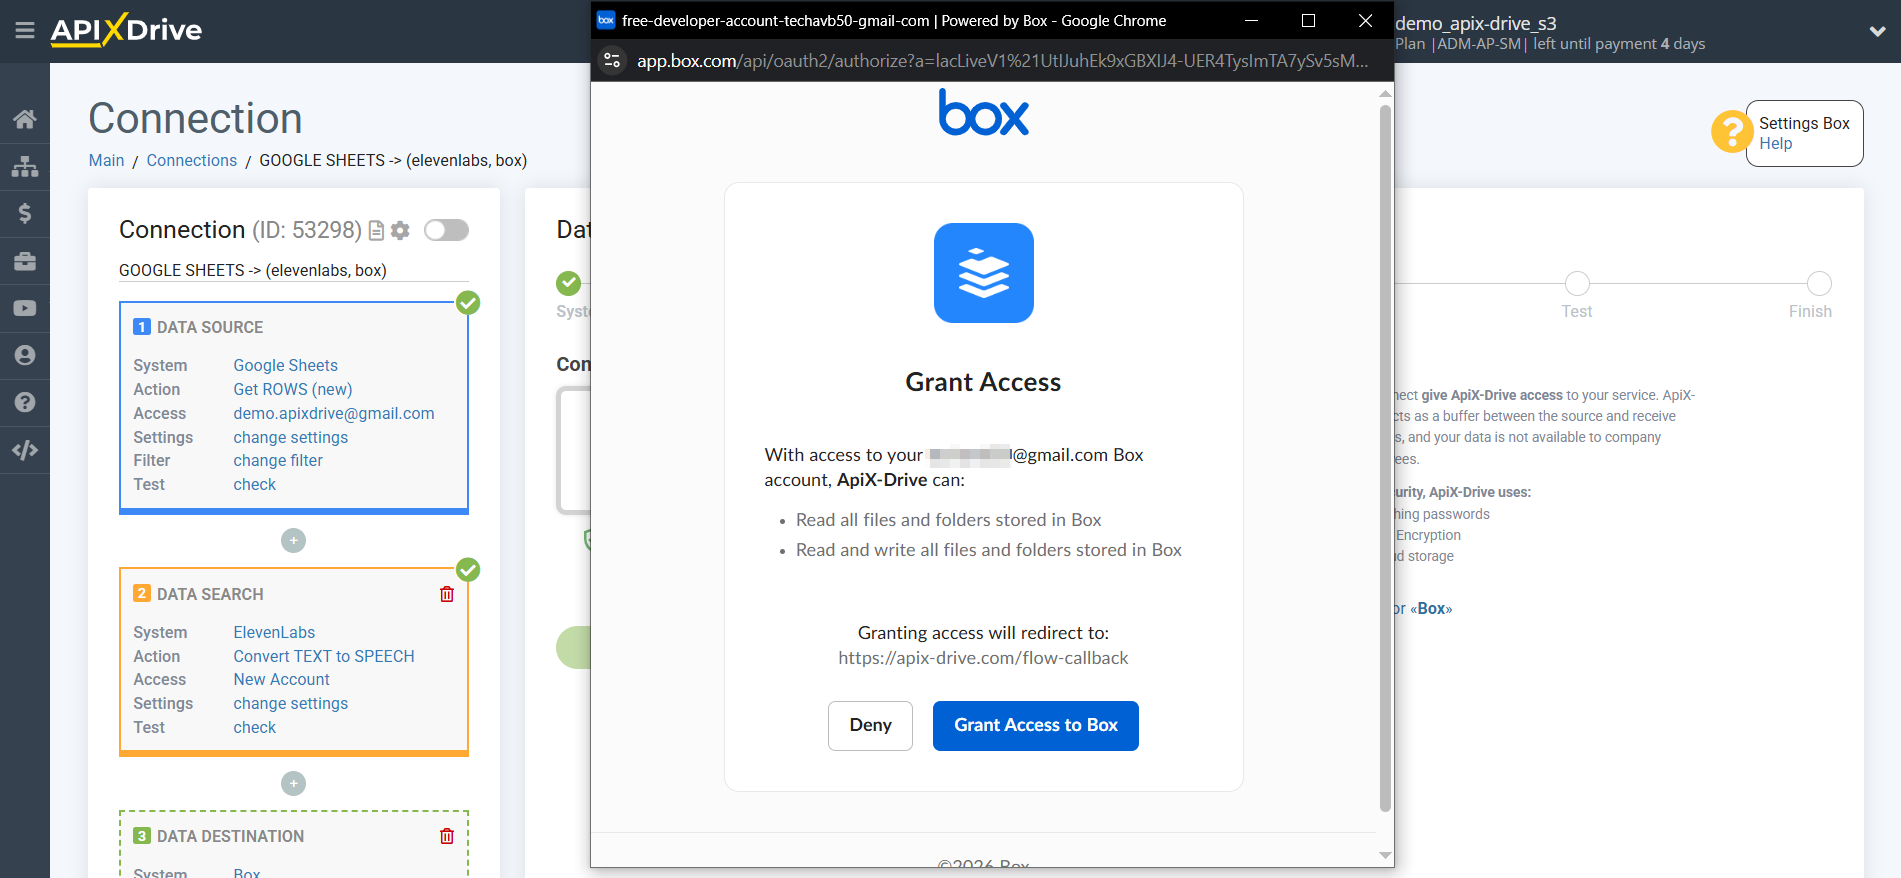Image resolution: width=1901 pixels, height=878 pixels.
Task: Add step after Data Source block
Action: coord(293,540)
